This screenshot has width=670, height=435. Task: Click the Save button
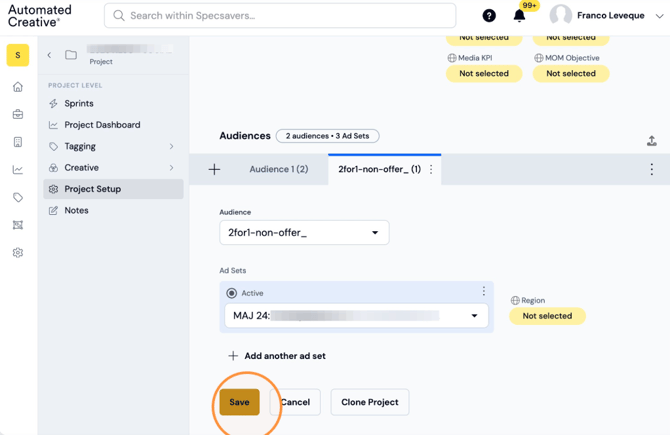click(x=239, y=402)
